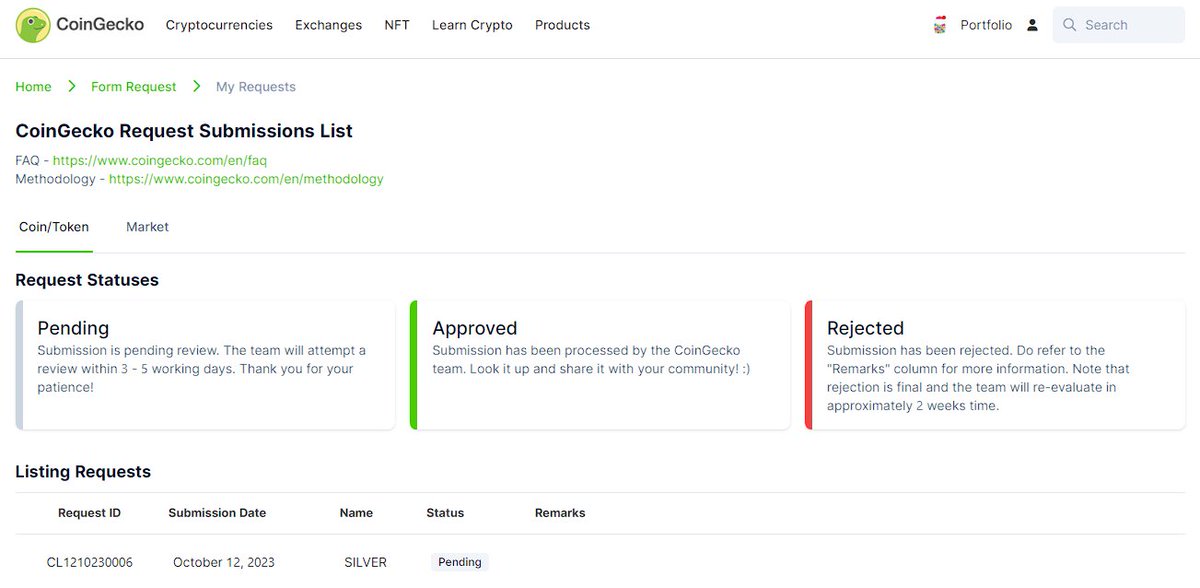Open the Cryptocurrencies menu
This screenshot has width=1200, height=588.
coord(219,25)
